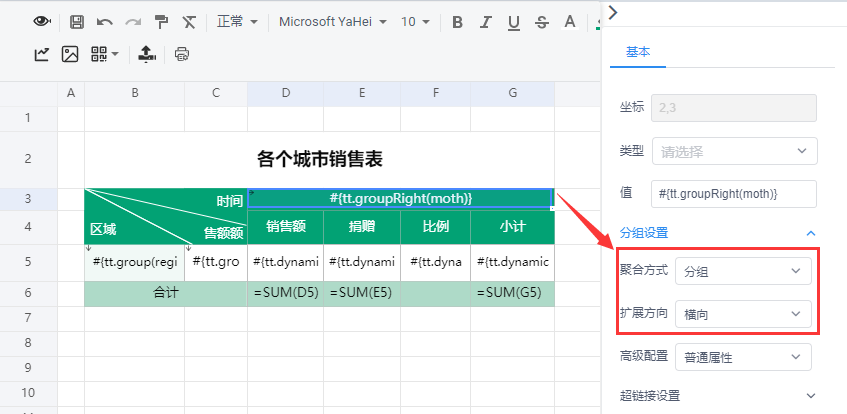847x414 pixels.
Task: Select column B header
Action: [x=135, y=94]
